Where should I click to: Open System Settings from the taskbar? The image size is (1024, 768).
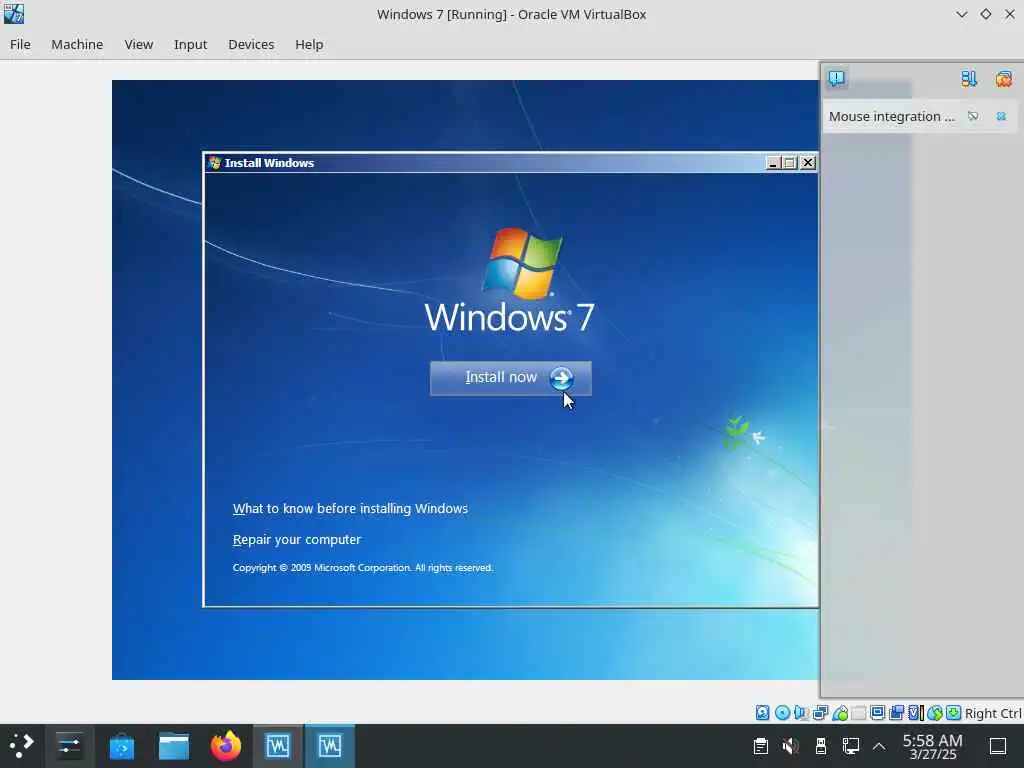coord(69,746)
